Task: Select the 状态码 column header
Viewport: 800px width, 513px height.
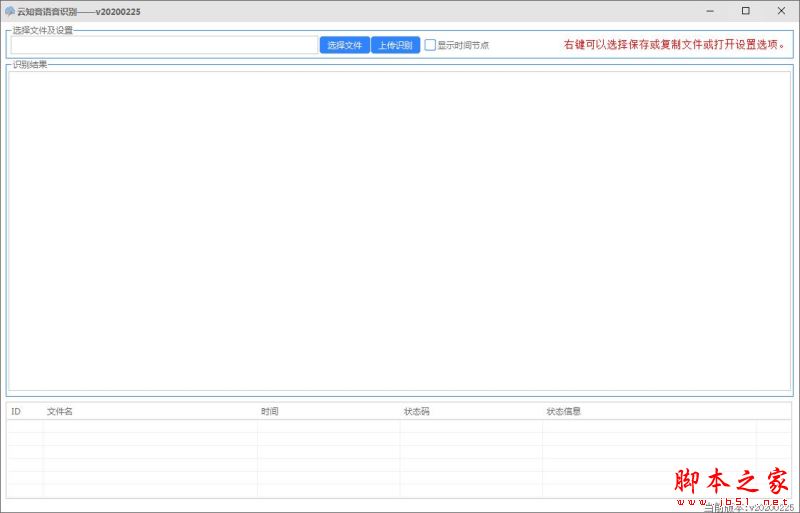Action: (416, 411)
